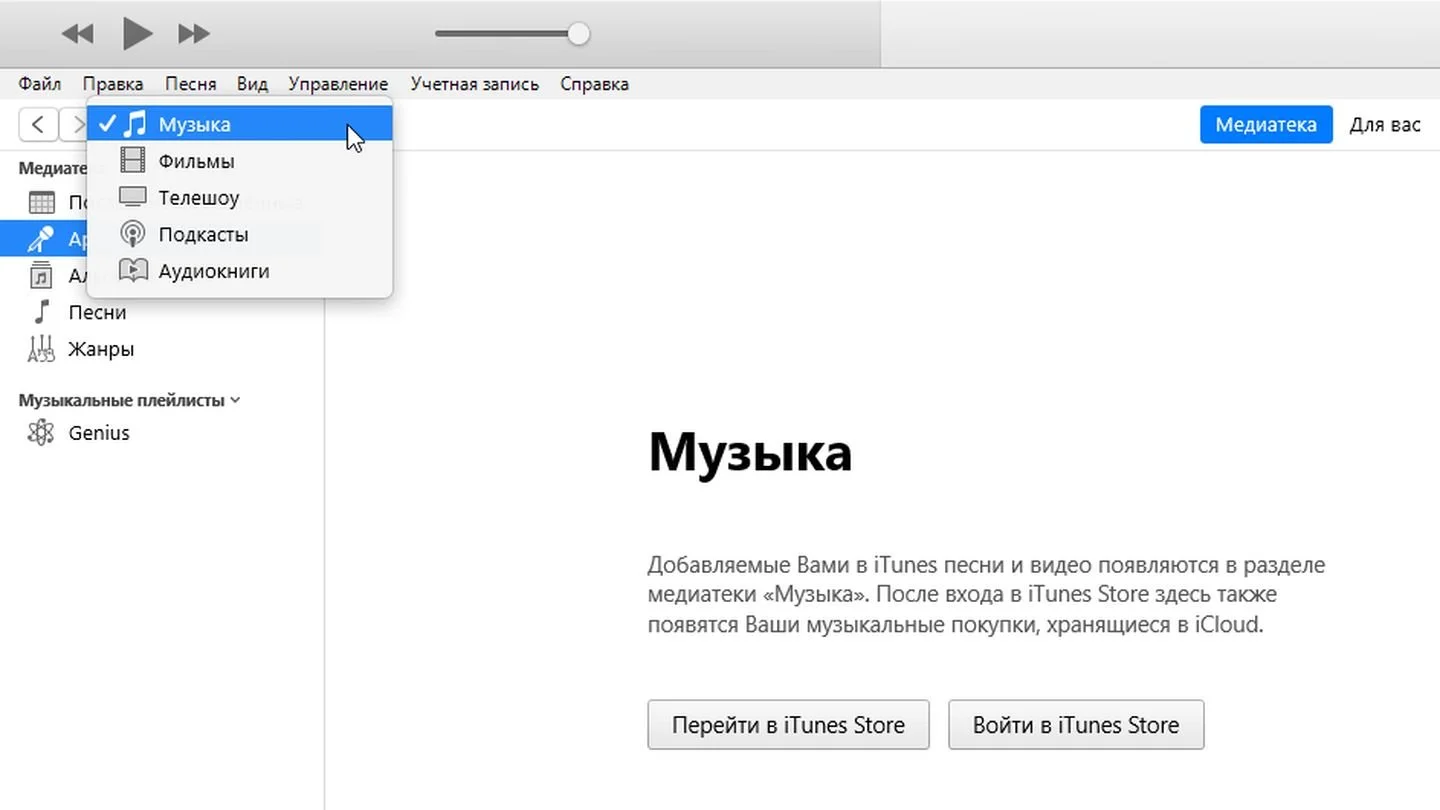Click the book icon beside Аудиокниги
Image resolution: width=1440 pixels, height=810 pixels.
point(133,270)
